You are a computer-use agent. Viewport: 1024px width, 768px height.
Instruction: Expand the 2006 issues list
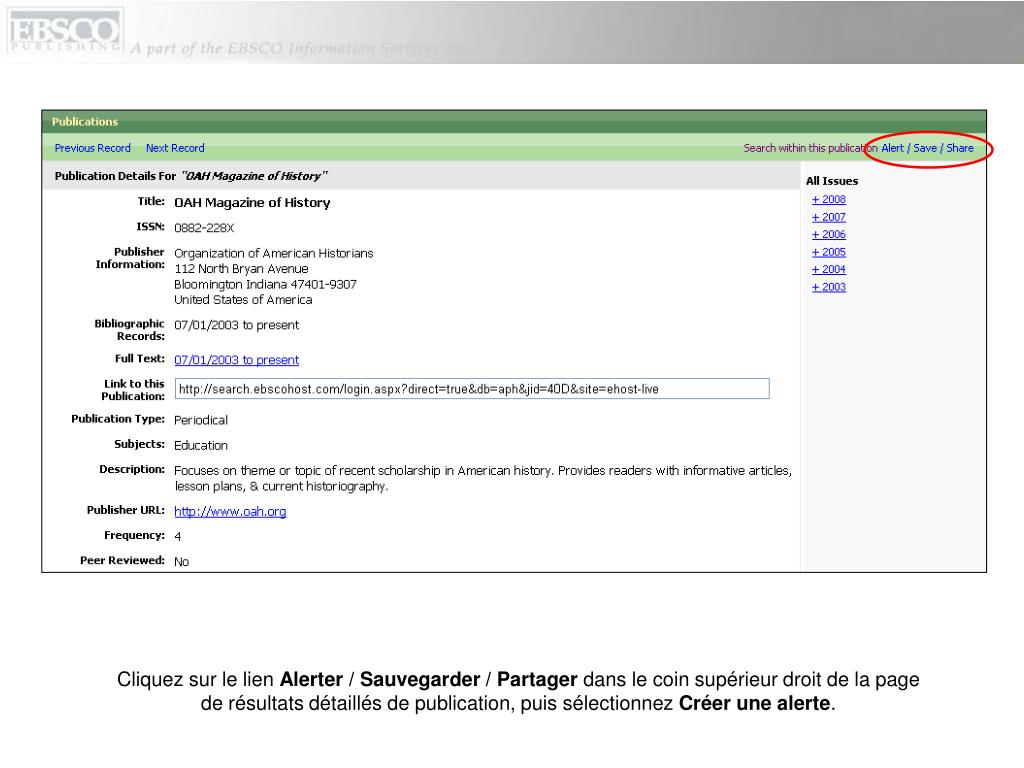[x=829, y=234]
